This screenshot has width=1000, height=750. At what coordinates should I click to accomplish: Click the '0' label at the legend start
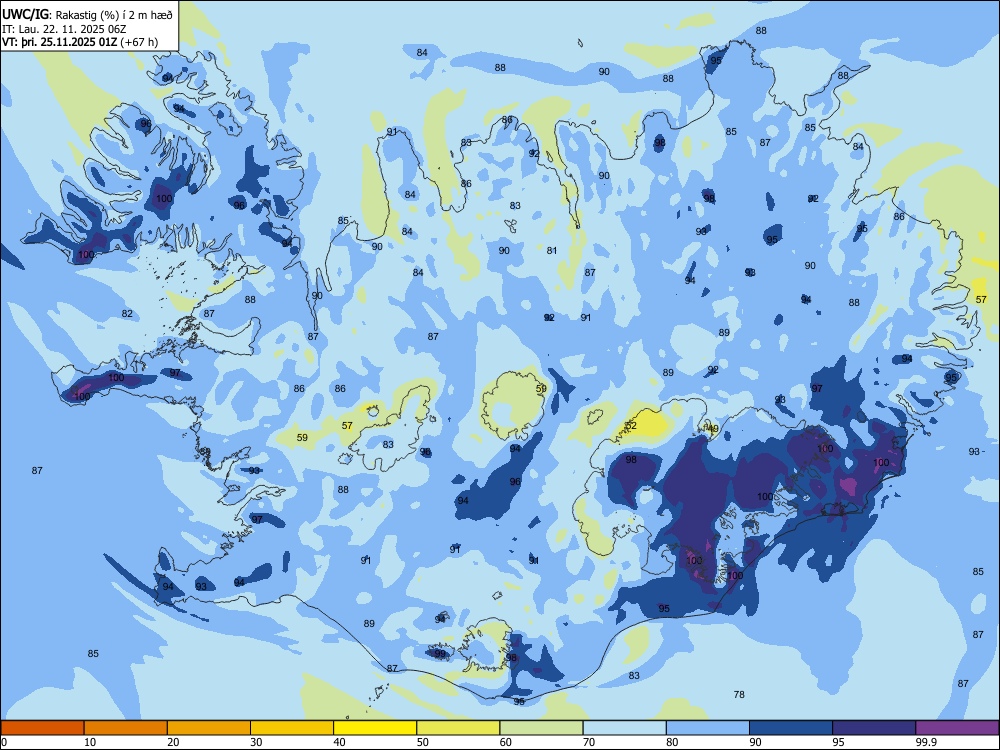(4, 742)
